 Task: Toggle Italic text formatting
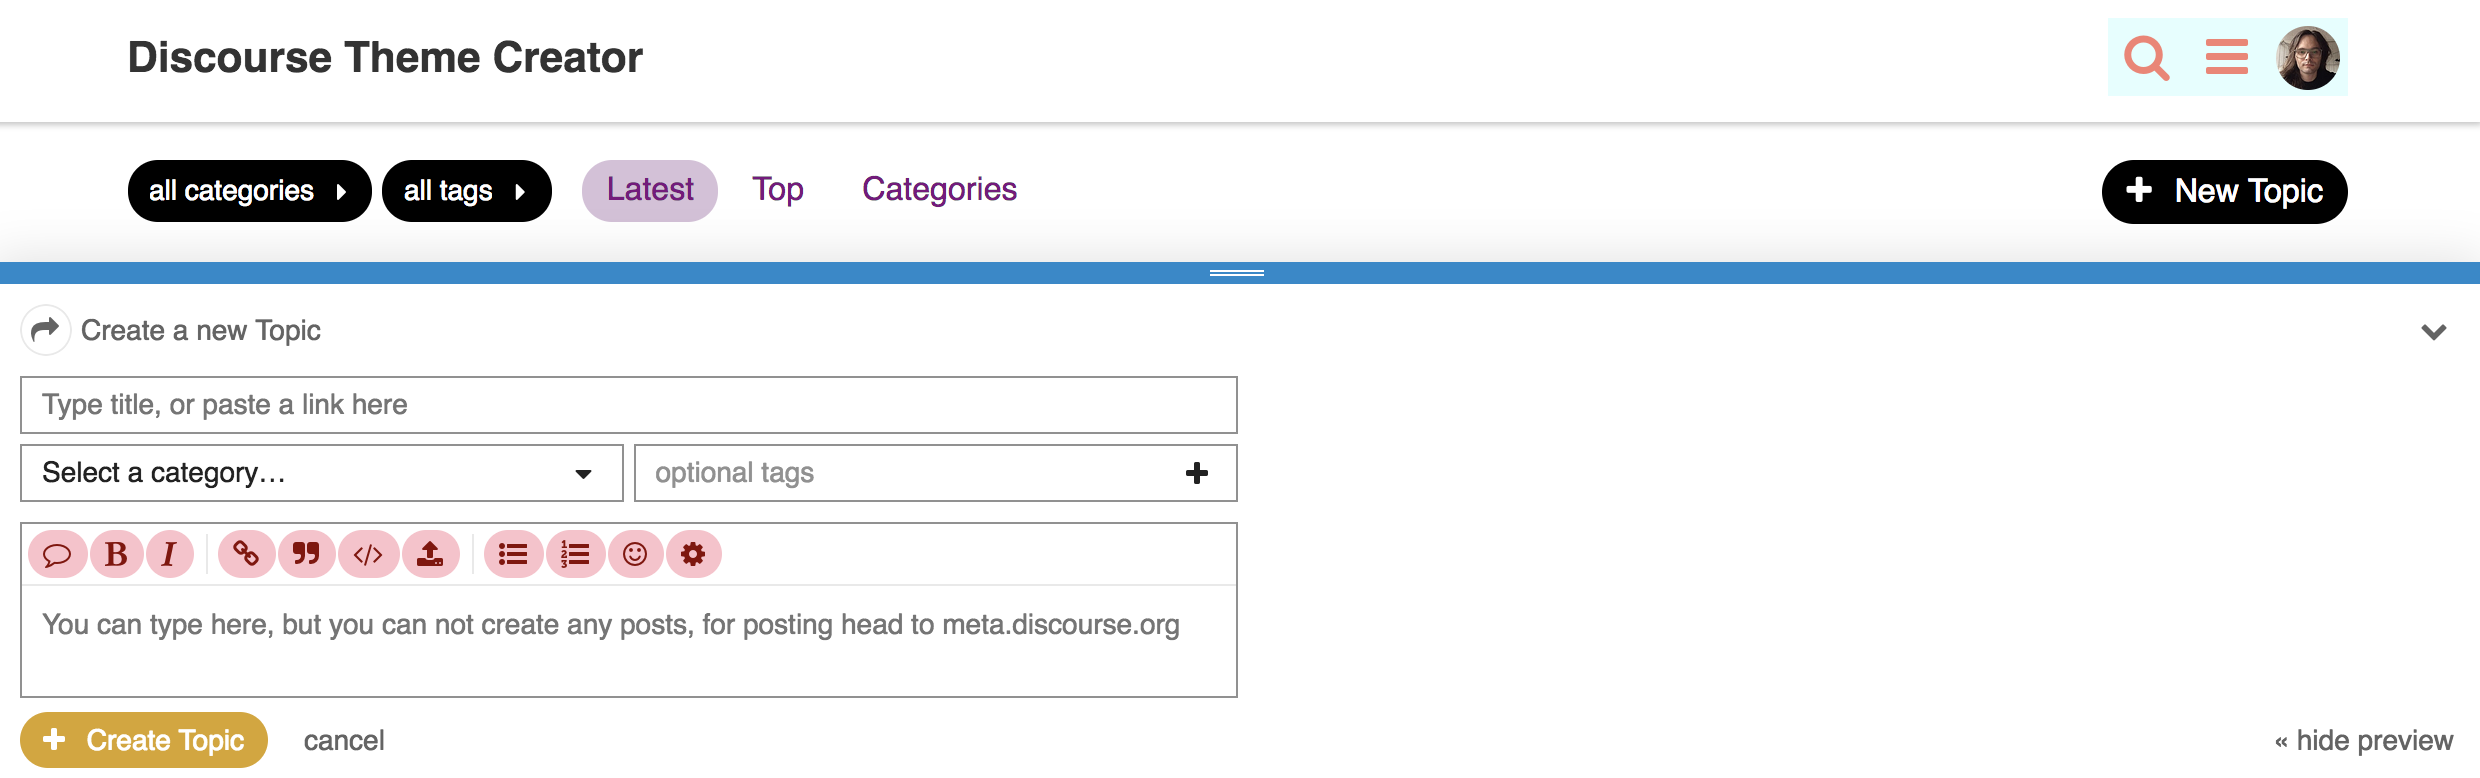click(x=170, y=554)
